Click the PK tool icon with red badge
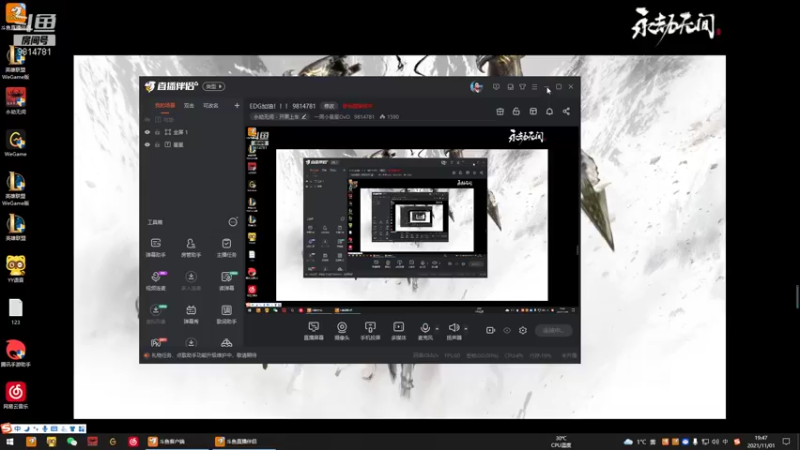 point(156,342)
